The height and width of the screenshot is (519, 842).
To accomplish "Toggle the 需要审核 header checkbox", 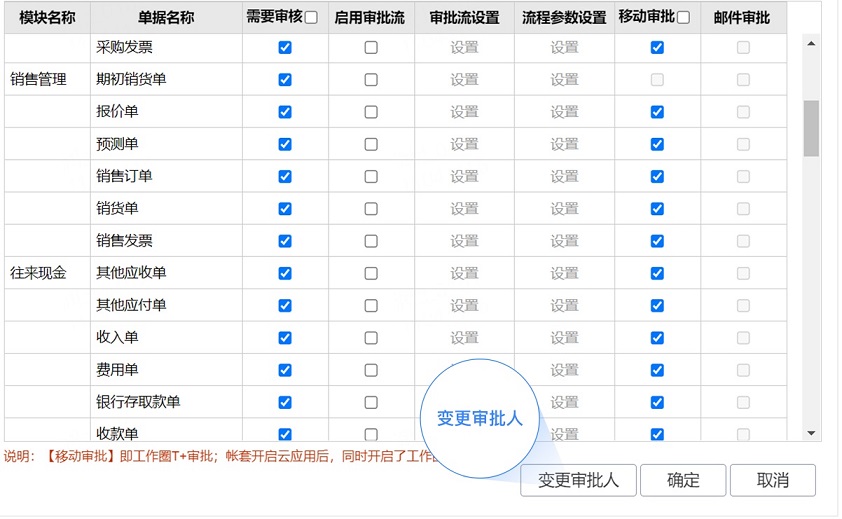I will coord(311,17).
